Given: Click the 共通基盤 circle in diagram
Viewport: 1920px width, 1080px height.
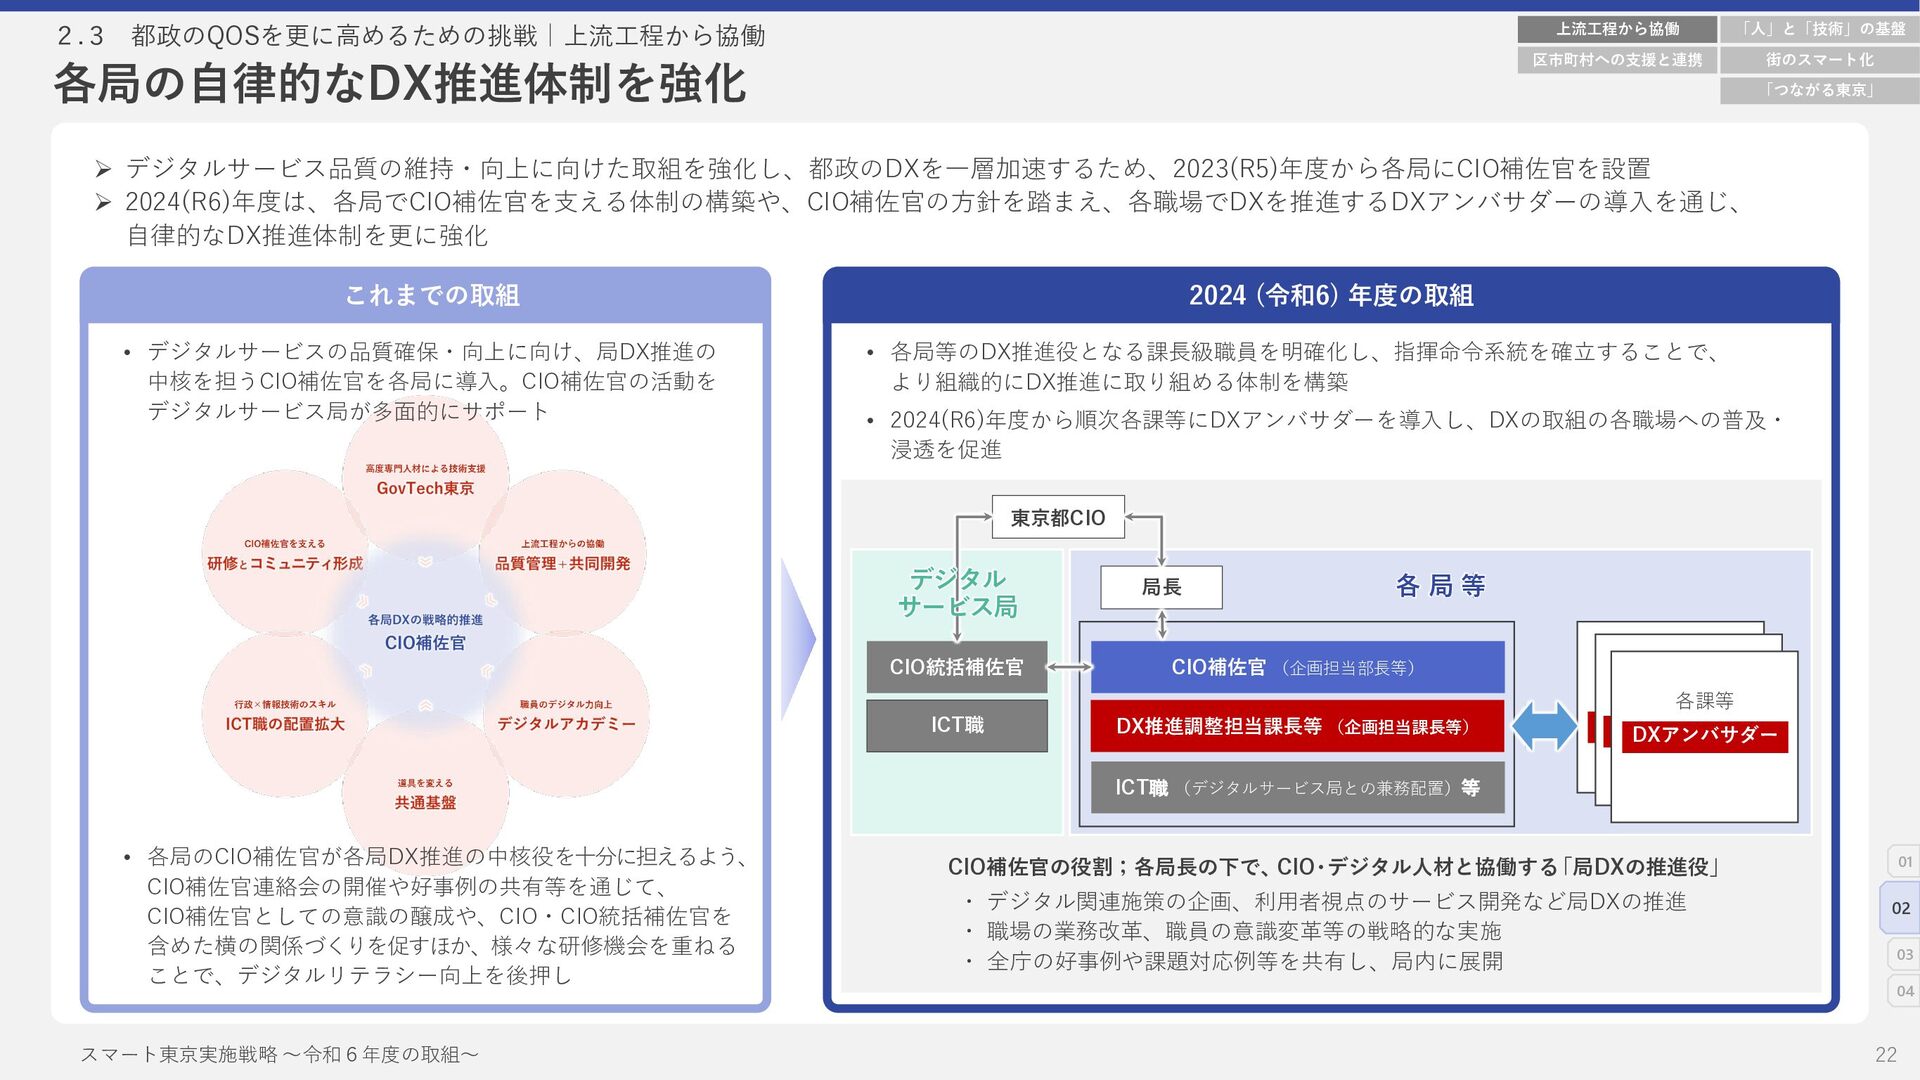Looking at the screenshot, I should 425,794.
